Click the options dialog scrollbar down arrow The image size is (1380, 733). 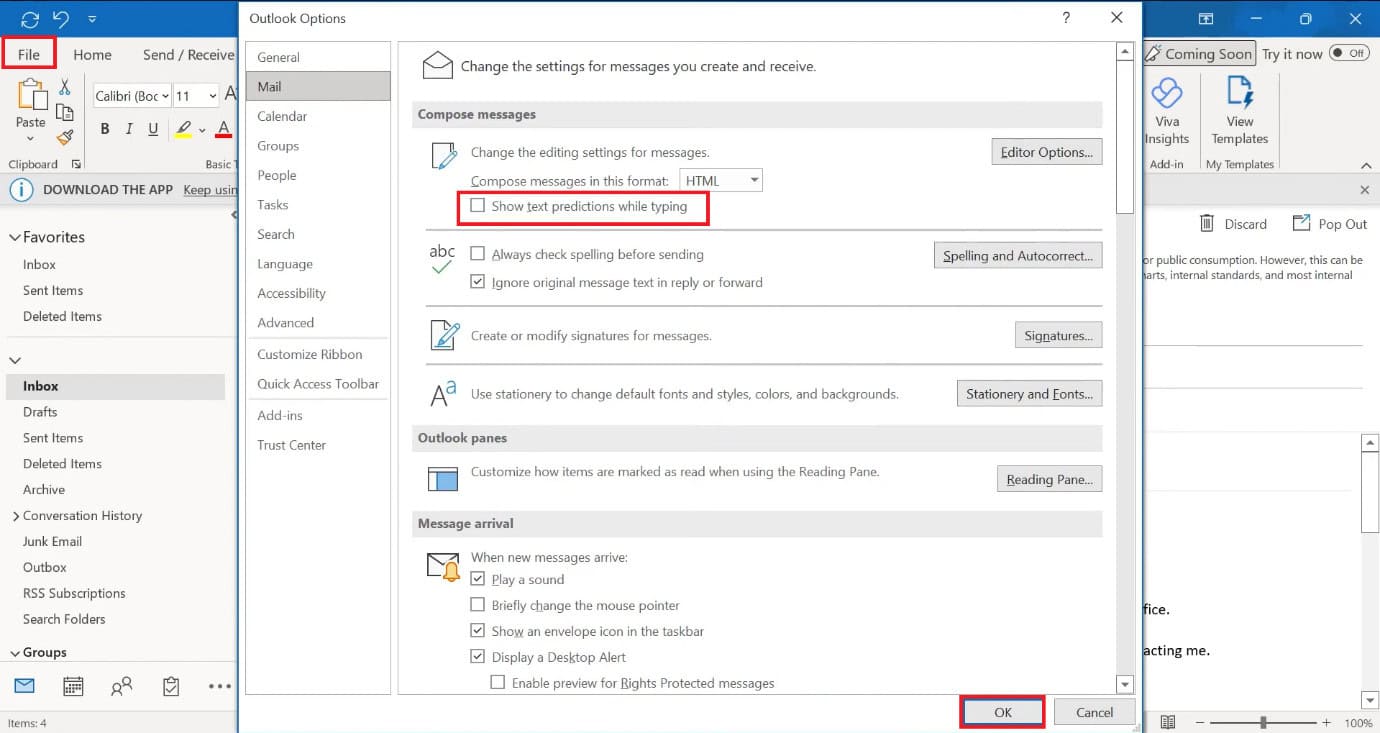(1125, 685)
